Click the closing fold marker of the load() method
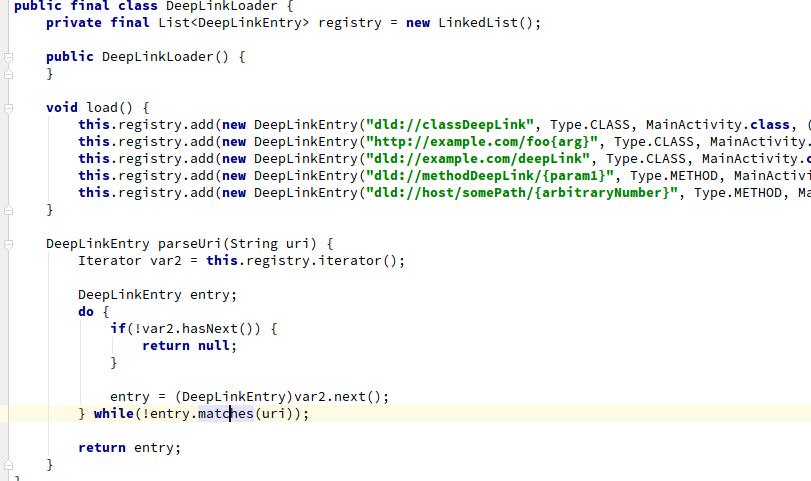 point(8,210)
